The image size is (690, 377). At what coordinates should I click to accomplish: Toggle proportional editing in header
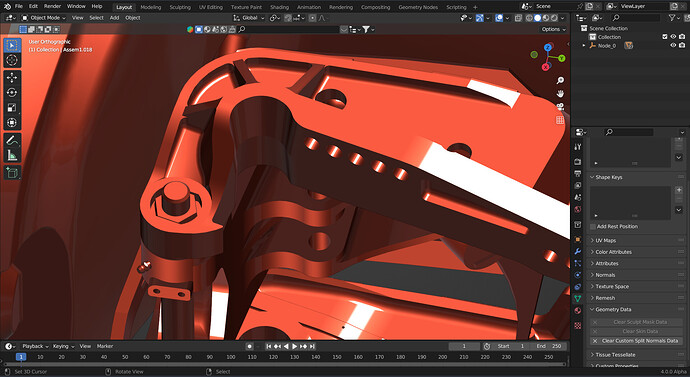coord(312,18)
